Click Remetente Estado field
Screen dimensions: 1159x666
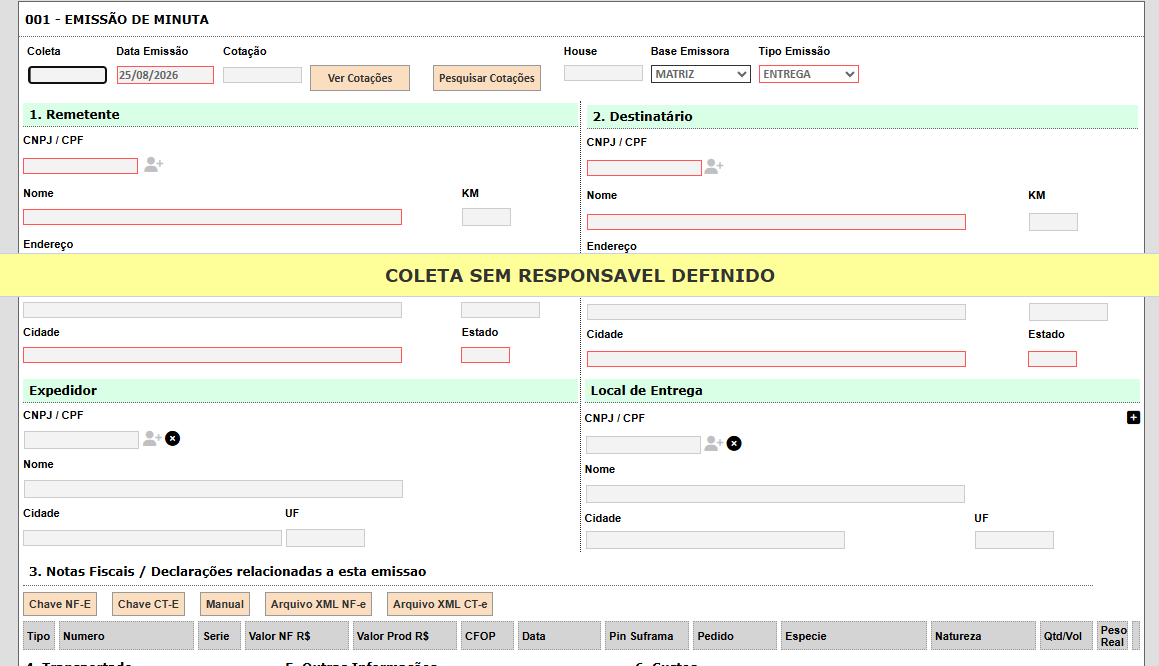(x=486, y=356)
